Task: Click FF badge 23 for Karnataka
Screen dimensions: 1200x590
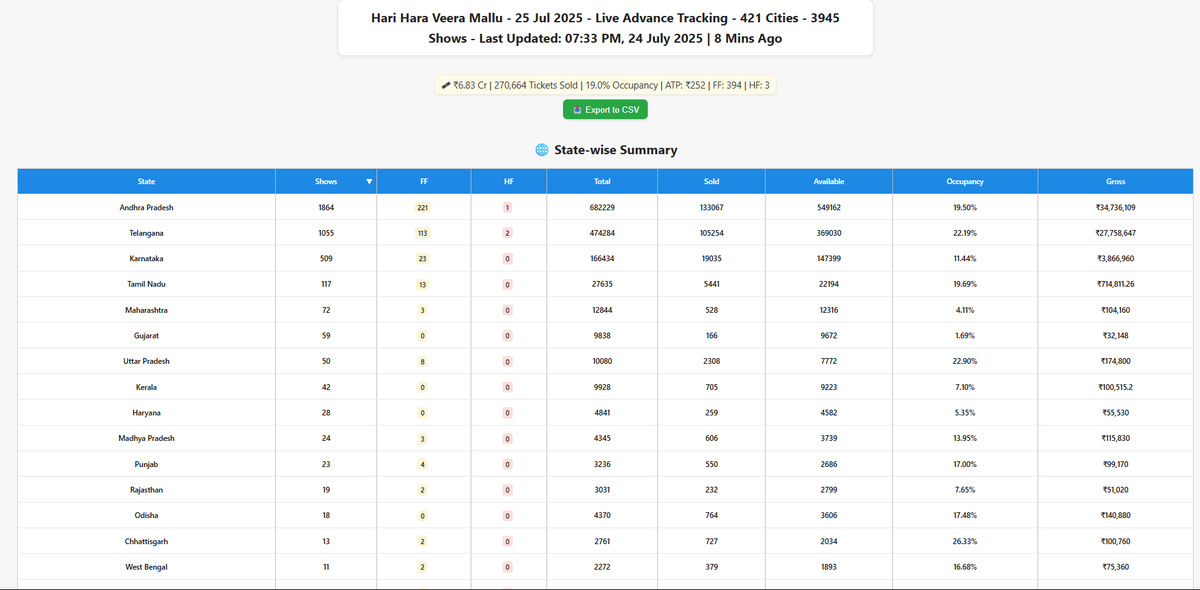Action: point(424,259)
